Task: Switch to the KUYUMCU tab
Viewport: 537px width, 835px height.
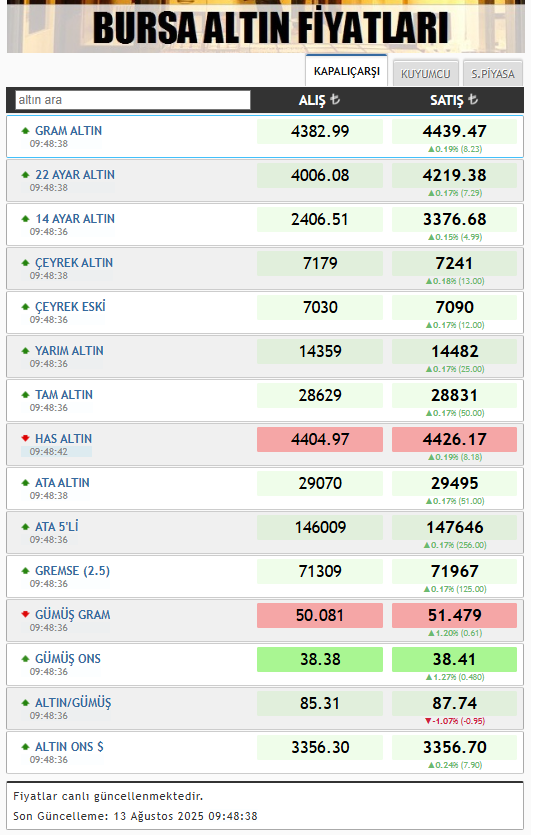Action: pos(426,73)
